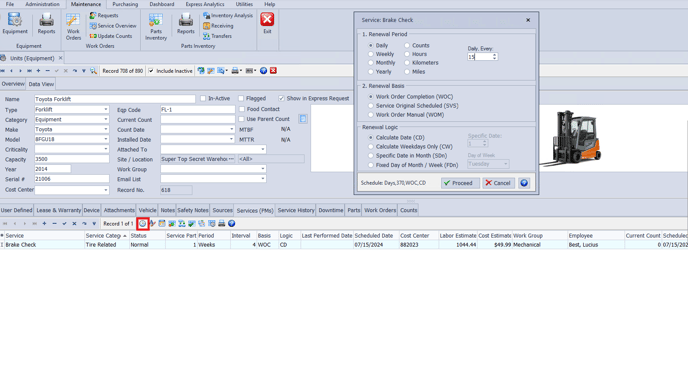This screenshot has width=688, height=380.
Task: Increment the Daily Every spinner value
Action: tap(494, 55)
